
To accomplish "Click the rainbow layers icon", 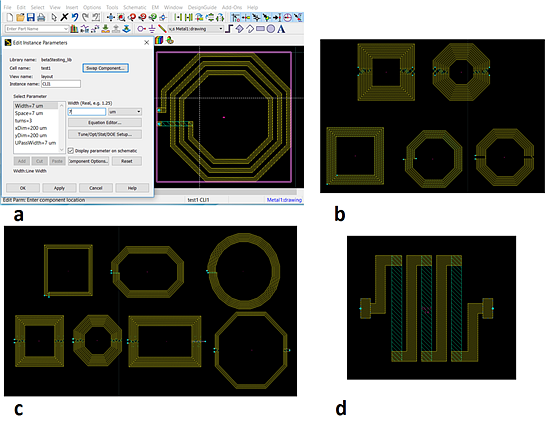I will pos(159,40).
